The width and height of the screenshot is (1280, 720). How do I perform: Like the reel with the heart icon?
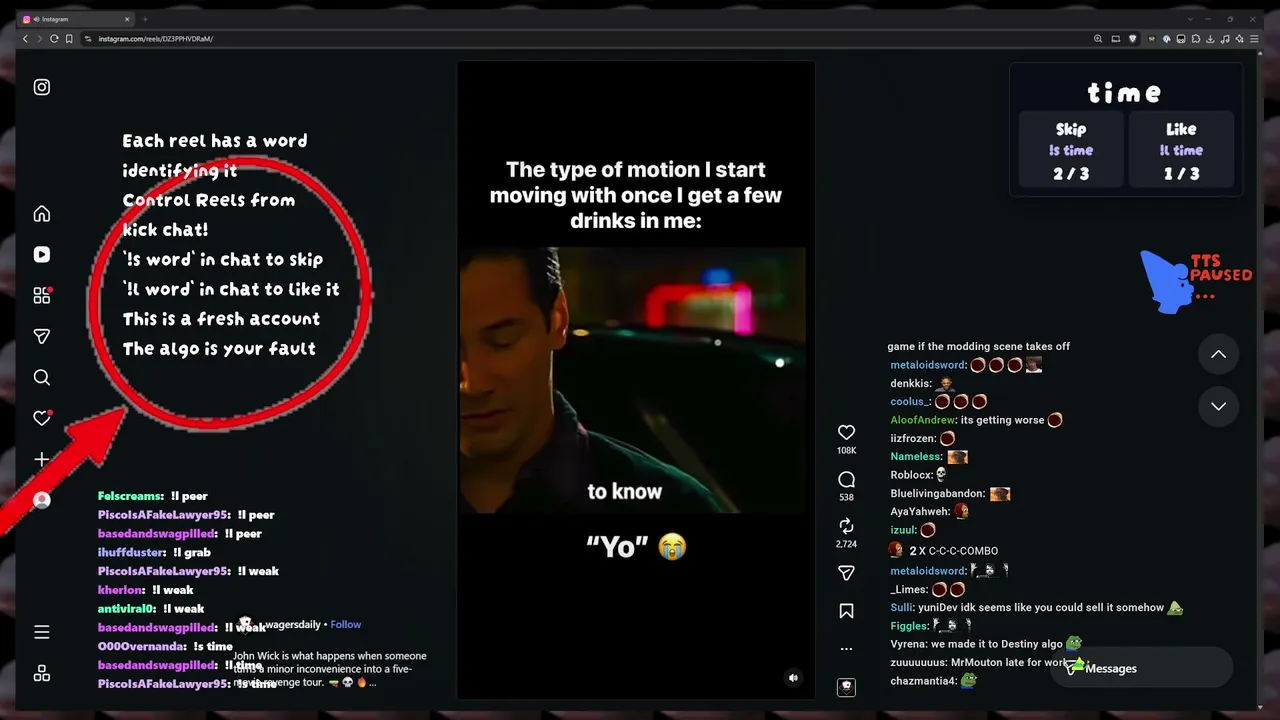coord(846,432)
